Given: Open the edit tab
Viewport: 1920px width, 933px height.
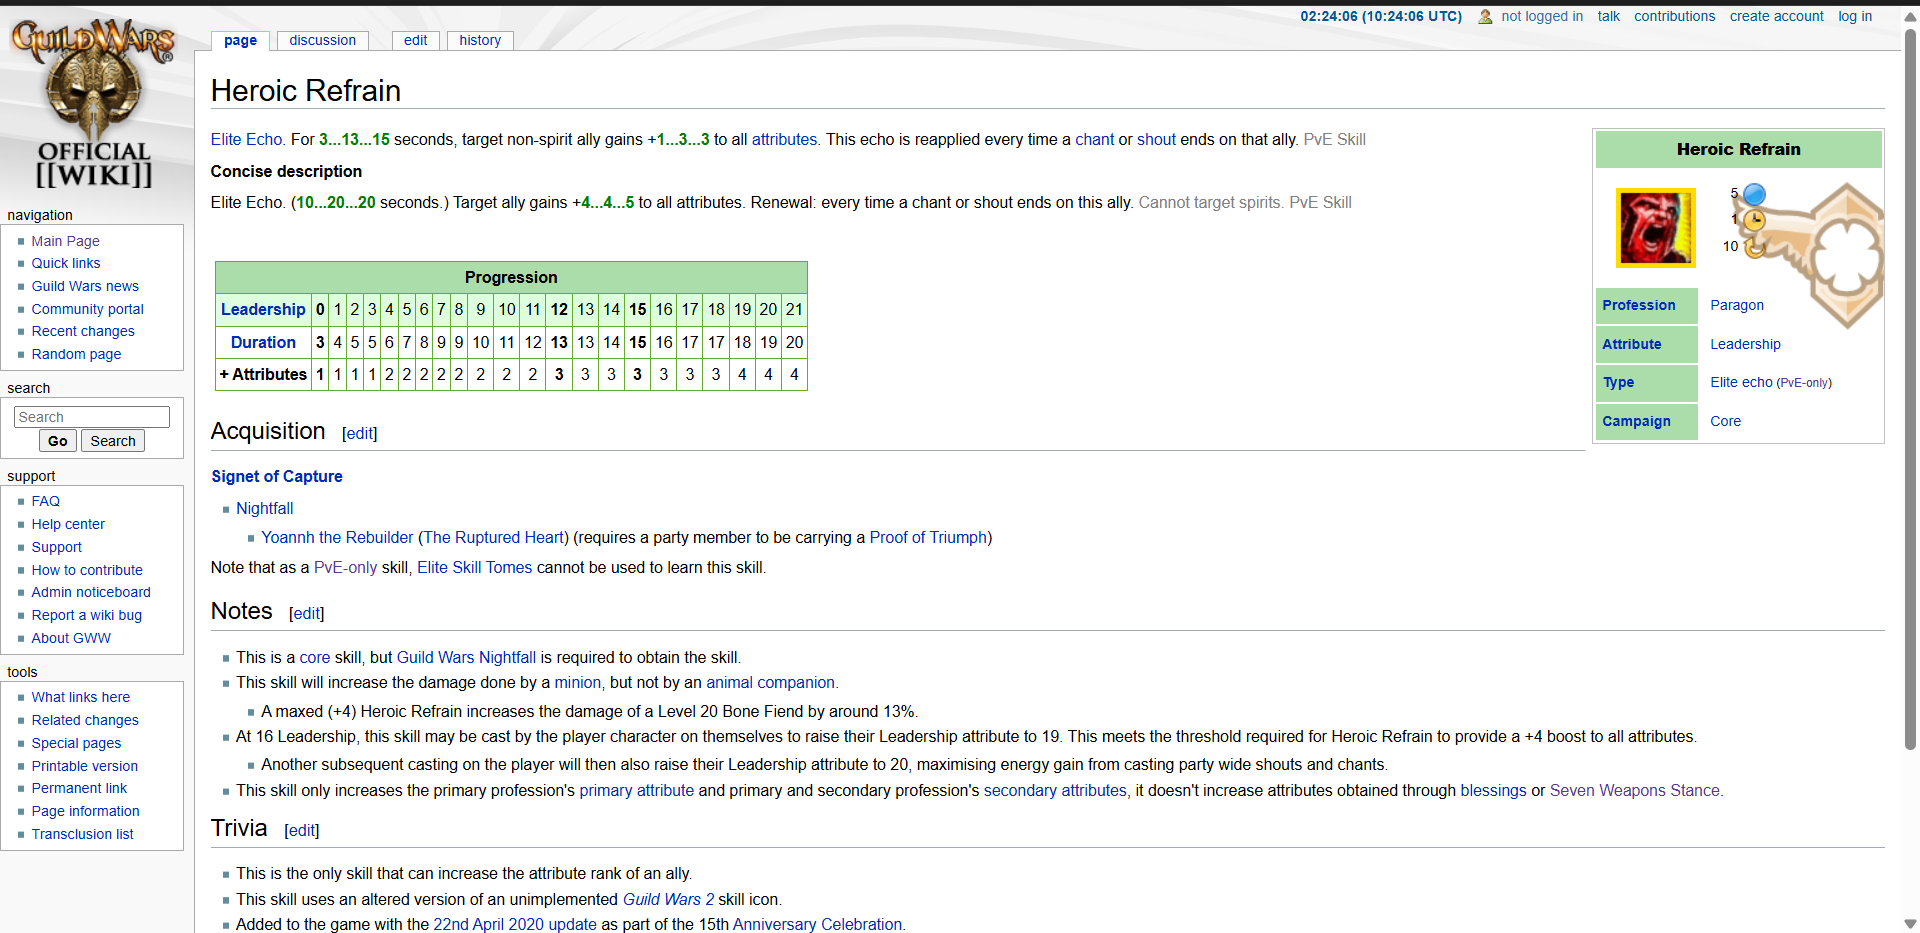Looking at the screenshot, I should point(416,40).
